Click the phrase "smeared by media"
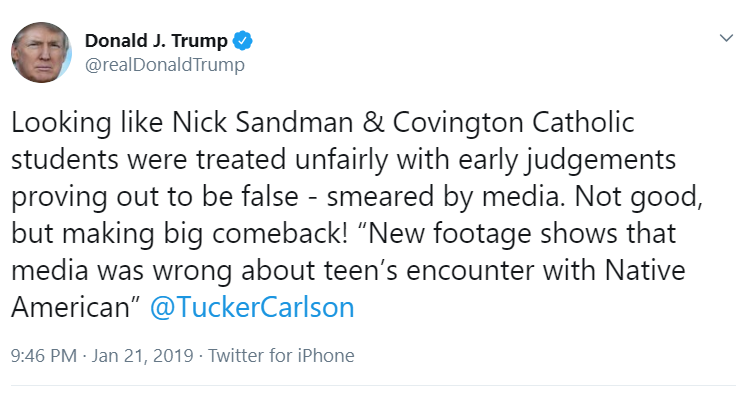 coord(443,197)
